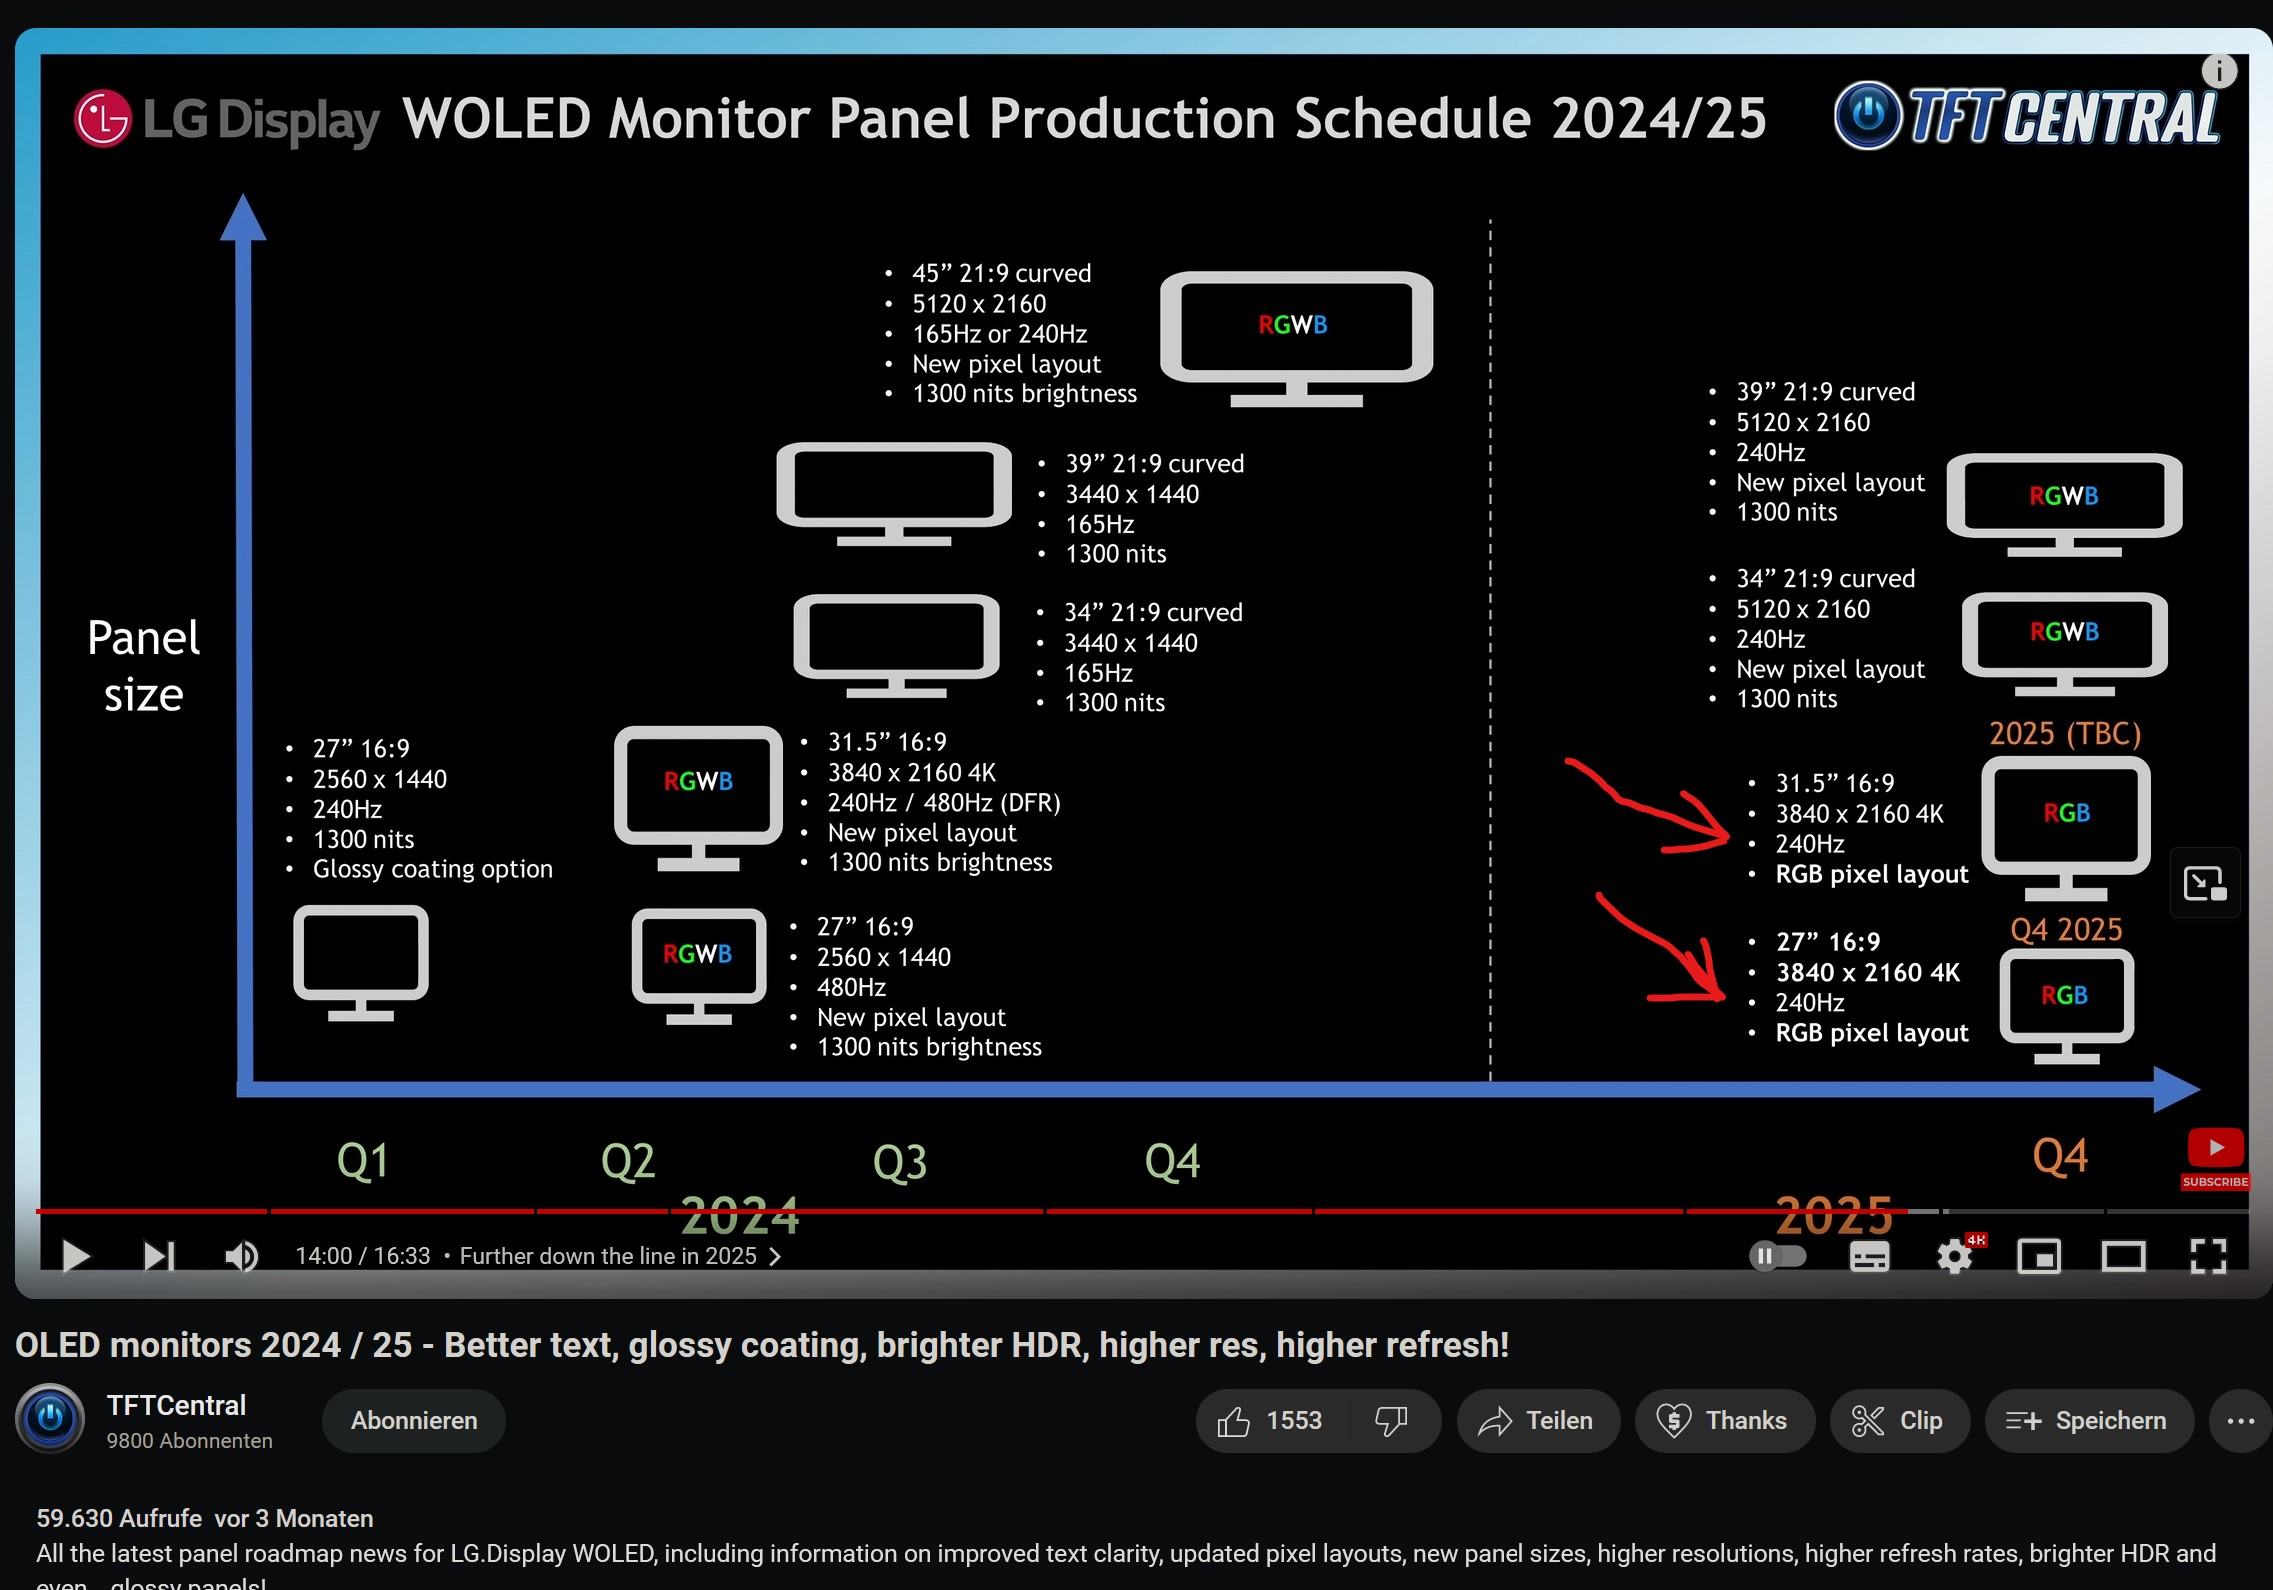Screen dimensions: 2273x1590
Task: Mute the video volume
Action: point(241,1256)
